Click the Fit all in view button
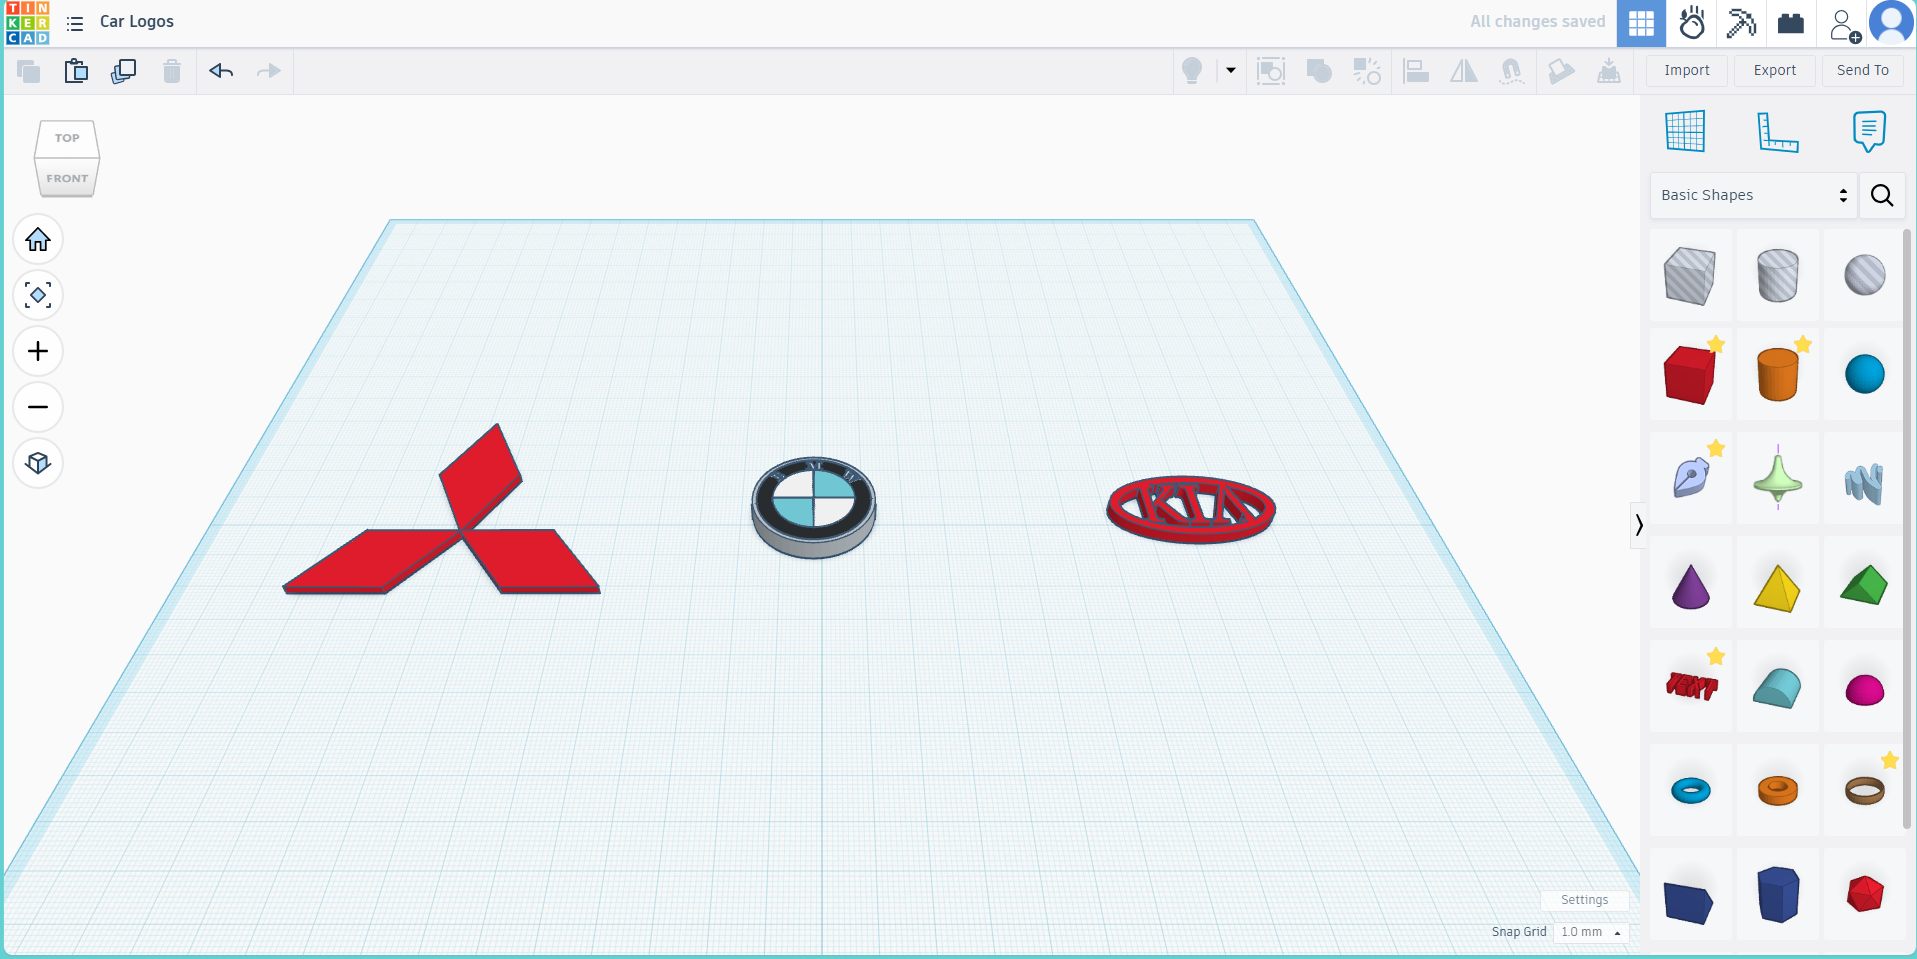This screenshot has width=1917, height=959. (38, 296)
